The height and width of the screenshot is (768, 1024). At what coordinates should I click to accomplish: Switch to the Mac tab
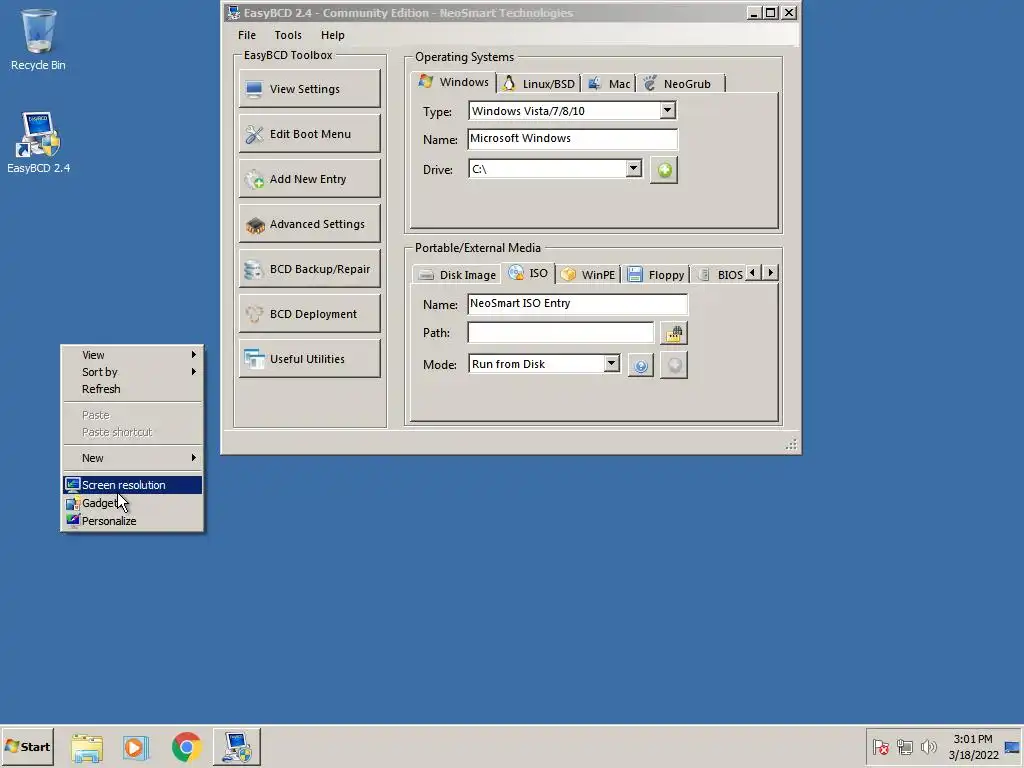tap(609, 84)
